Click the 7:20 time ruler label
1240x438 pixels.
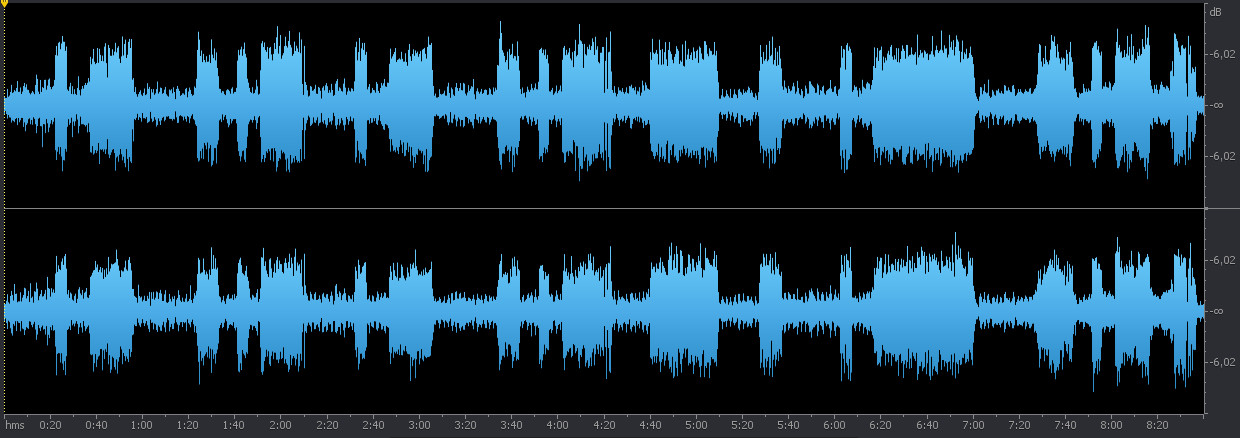click(x=1019, y=424)
